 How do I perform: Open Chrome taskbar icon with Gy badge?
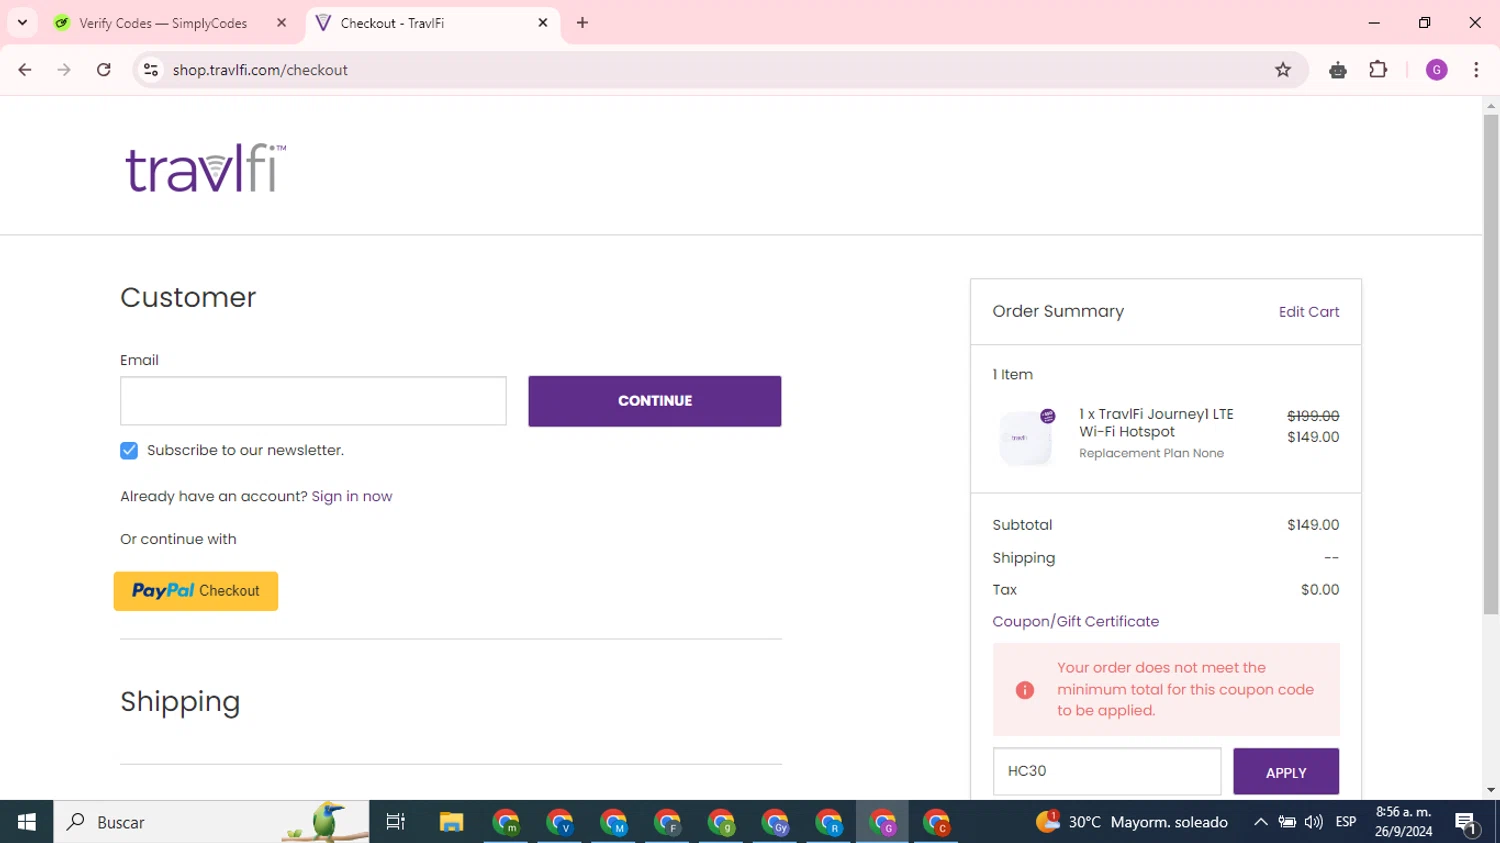point(776,822)
